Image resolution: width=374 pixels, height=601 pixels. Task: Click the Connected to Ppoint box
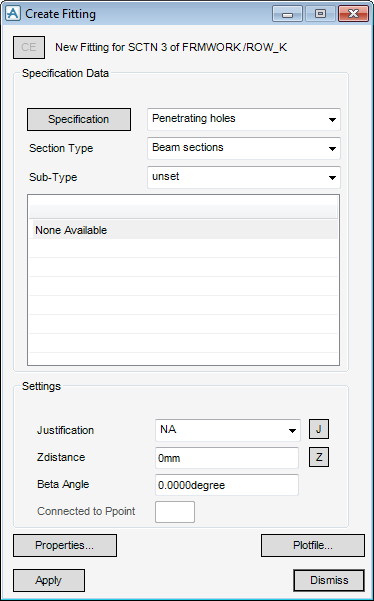(175, 512)
